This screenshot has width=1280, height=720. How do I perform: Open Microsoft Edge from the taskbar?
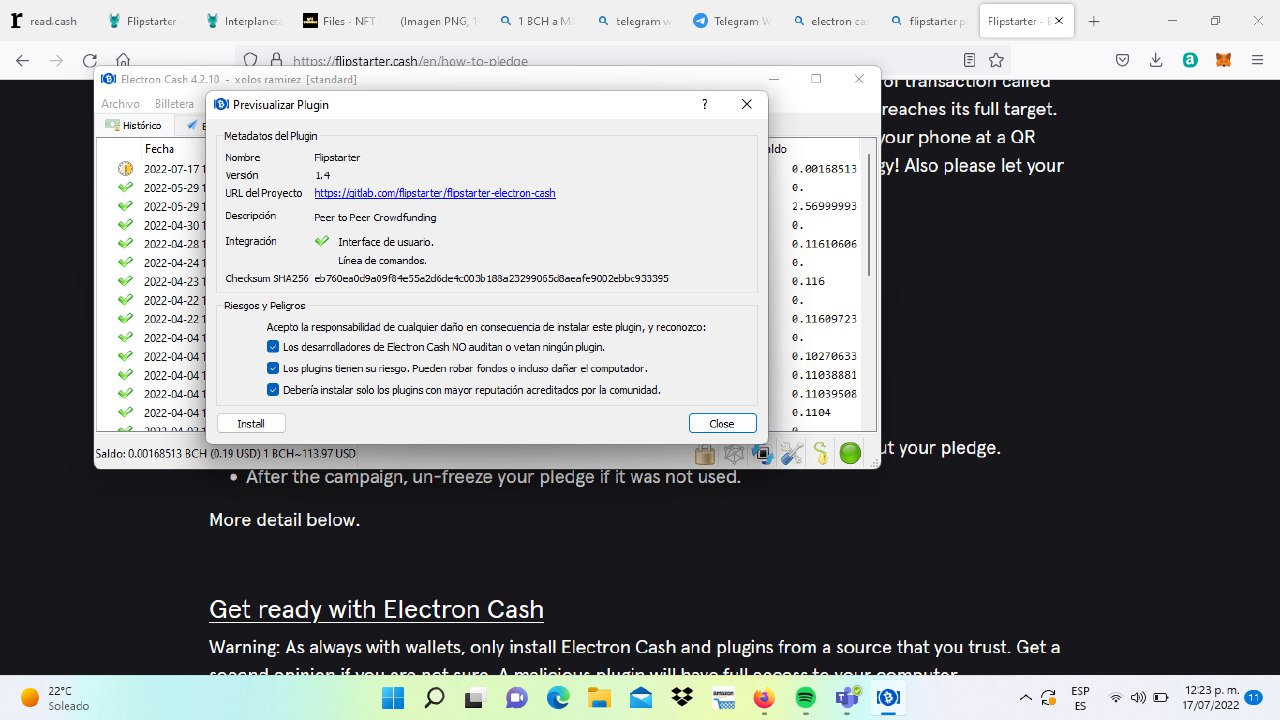(558, 698)
